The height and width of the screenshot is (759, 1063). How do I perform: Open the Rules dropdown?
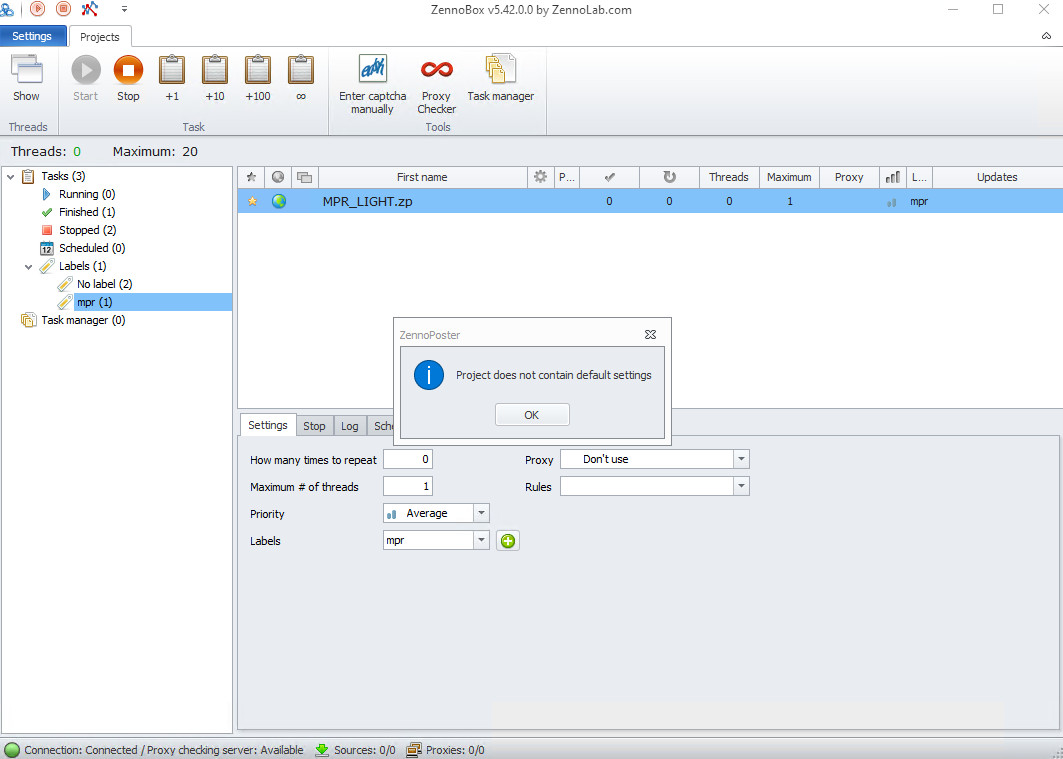[x=741, y=487]
